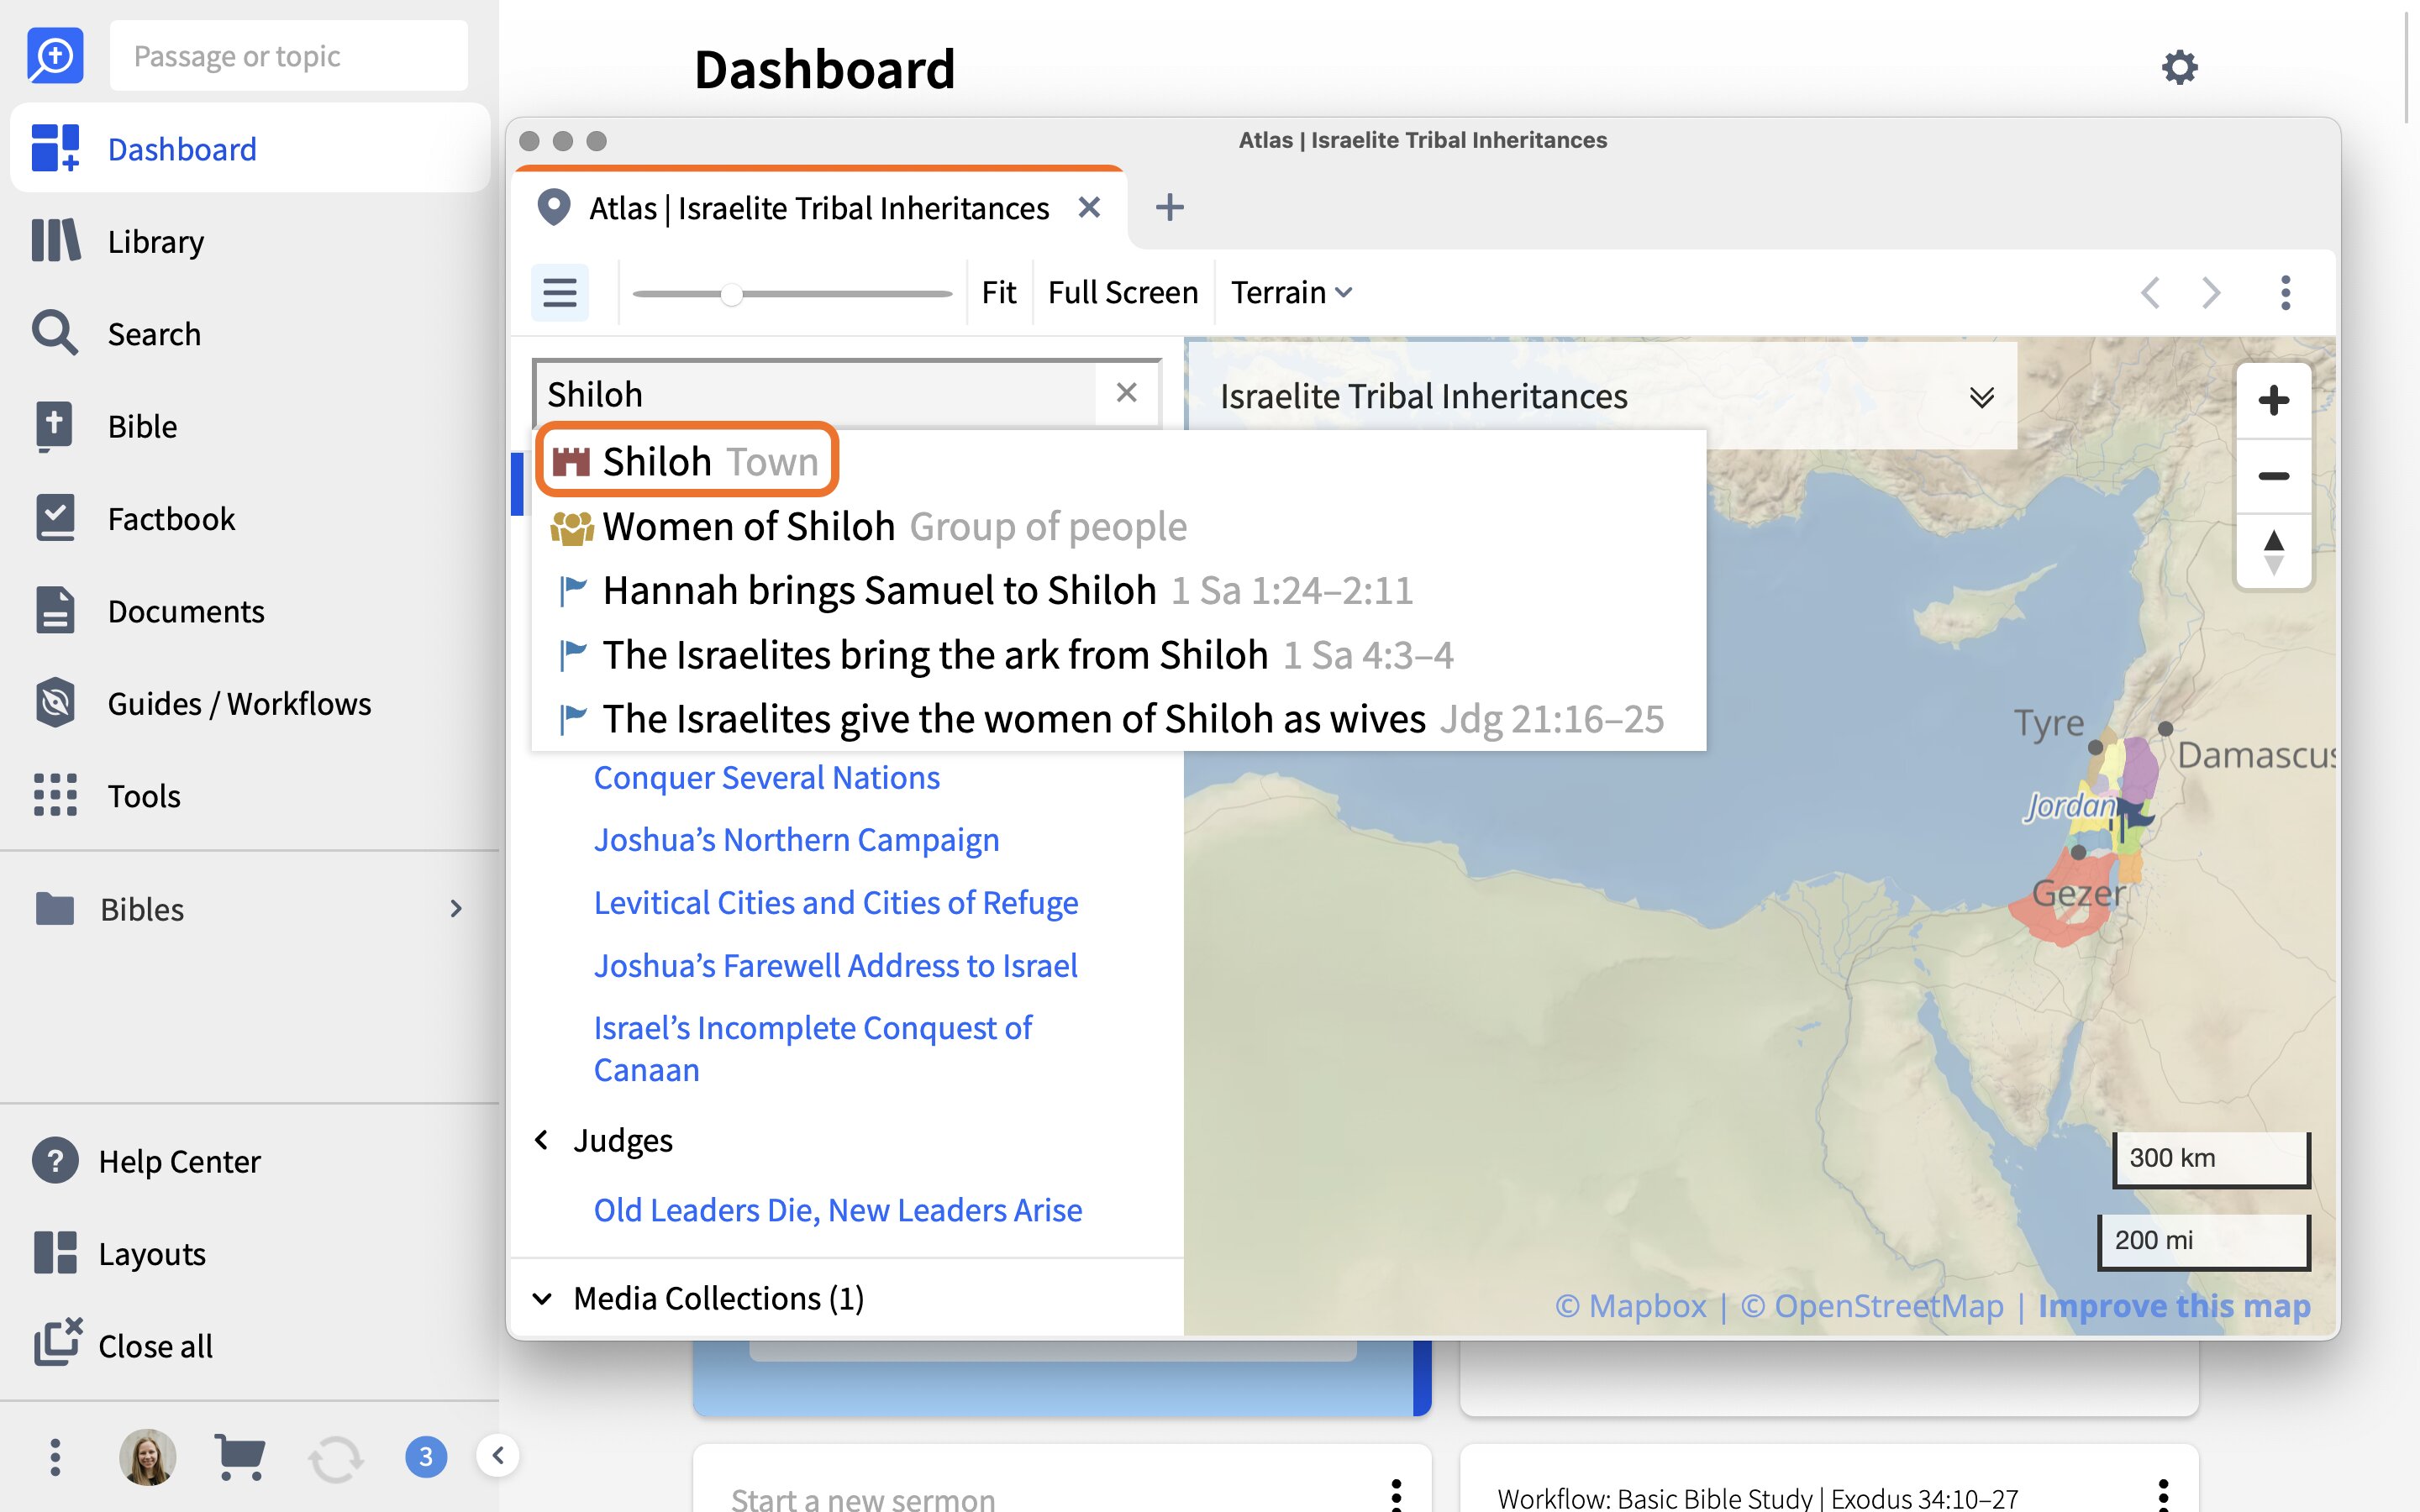Go back with the Atlas history arrow
This screenshot has height=1512, width=2420.
[2151, 293]
